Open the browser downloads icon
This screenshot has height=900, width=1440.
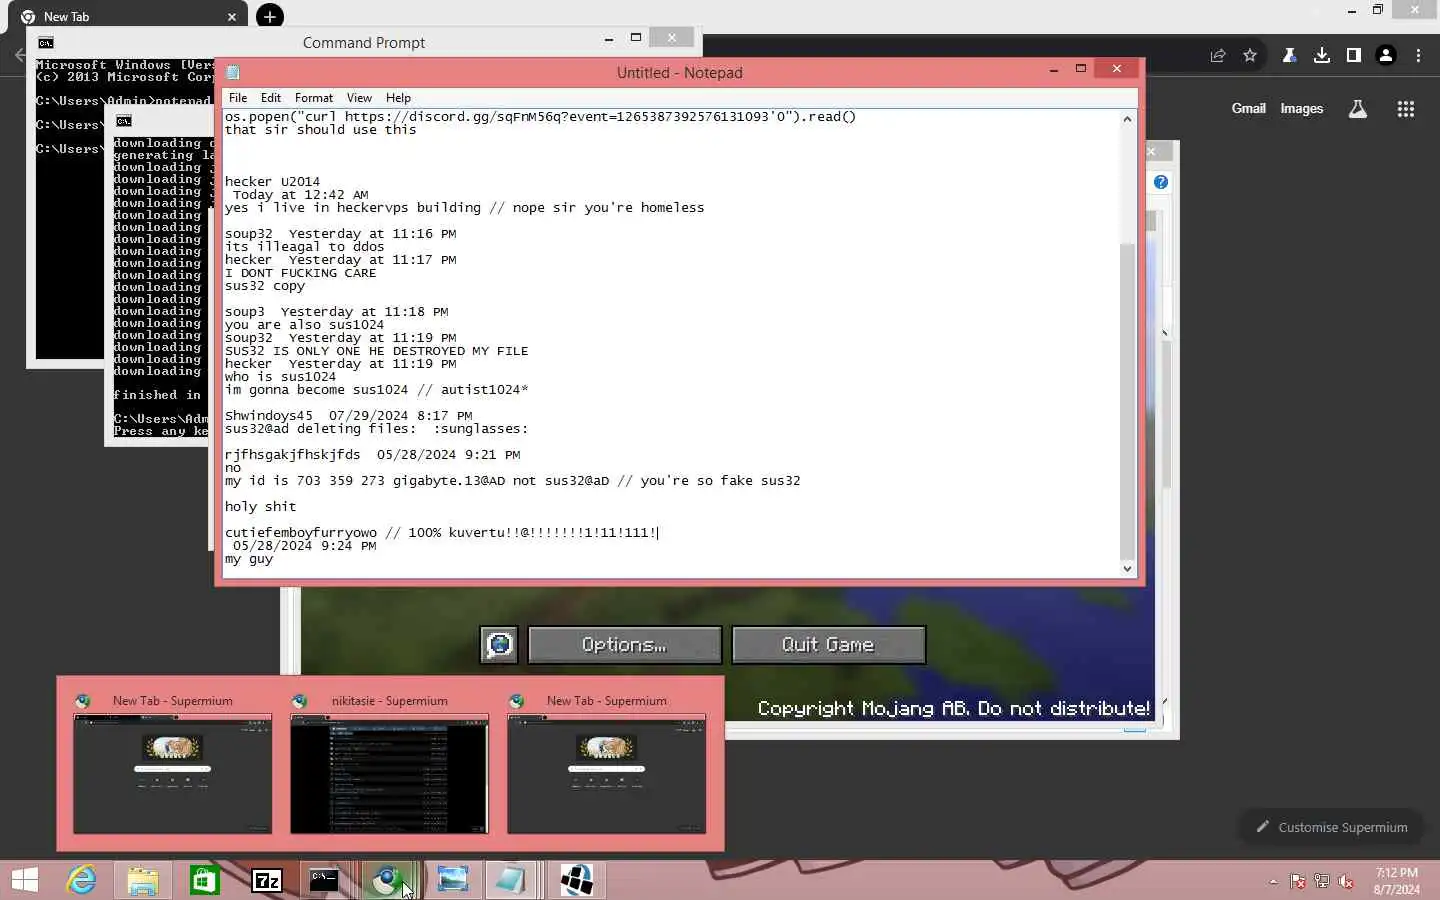coord(1322,56)
